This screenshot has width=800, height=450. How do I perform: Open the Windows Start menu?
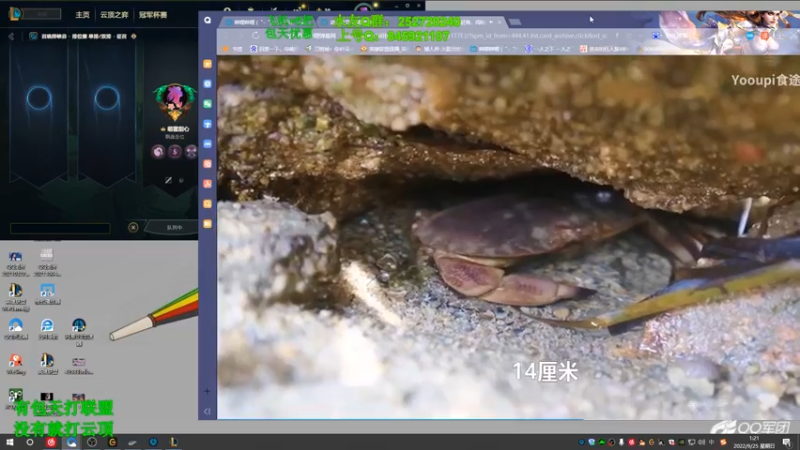(10, 442)
